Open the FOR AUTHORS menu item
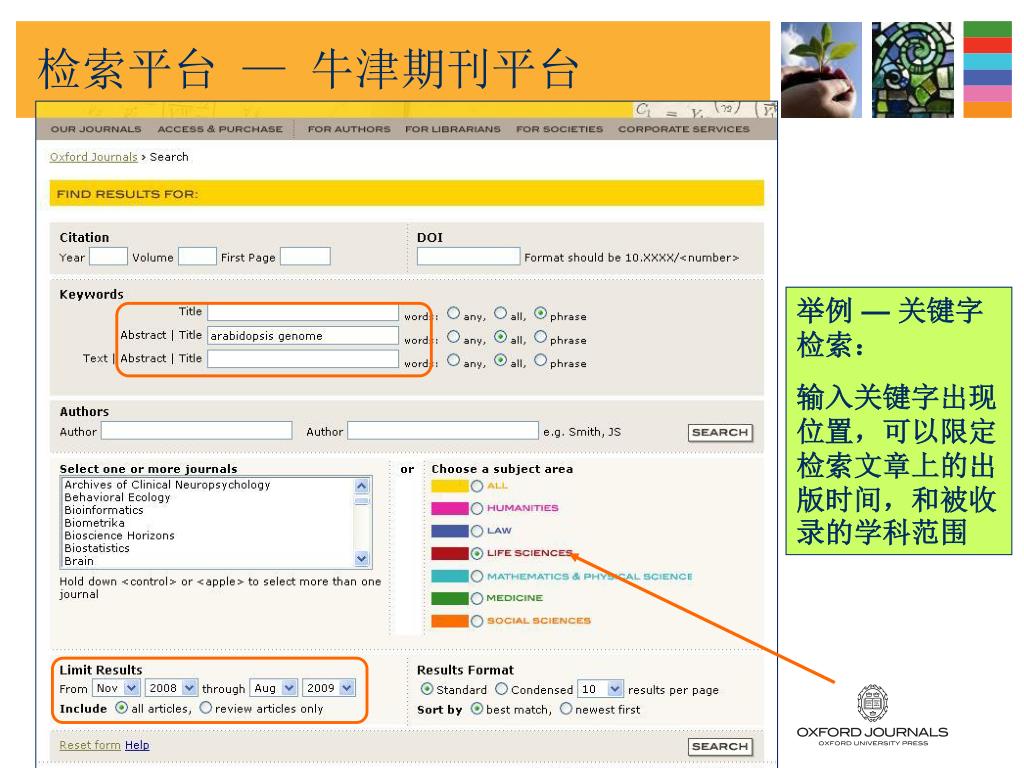Viewport: 1024px width, 768px height. pos(349,129)
